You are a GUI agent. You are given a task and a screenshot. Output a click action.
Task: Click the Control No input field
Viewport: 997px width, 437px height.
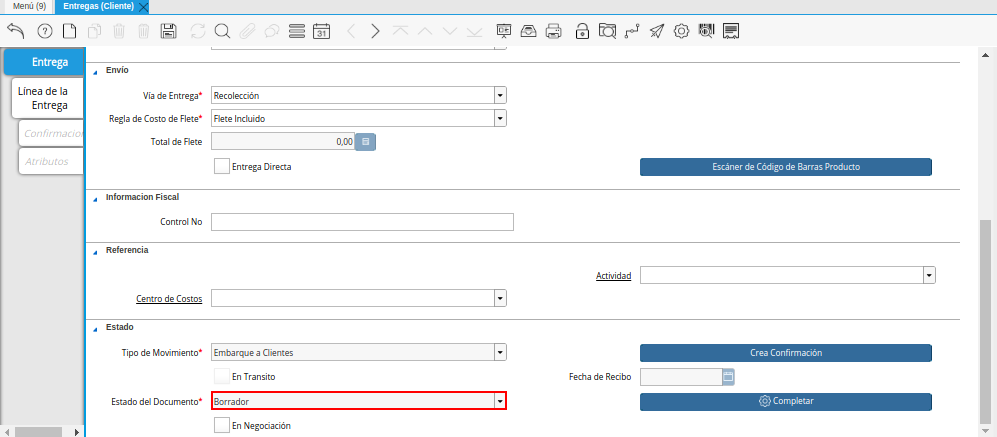click(x=362, y=222)
